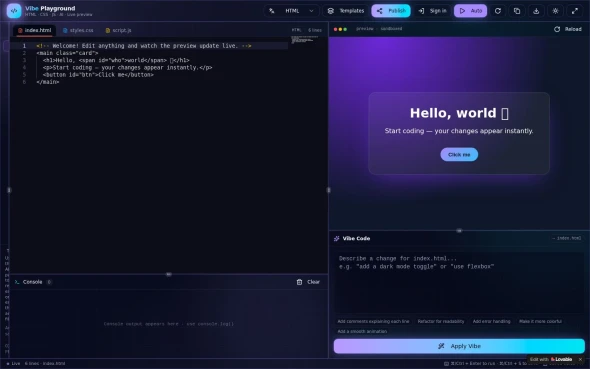Click the 'Start coding' paragraph in preview
Screen dimensions: 590x369
pyautogui.click(x=459, y=131)
